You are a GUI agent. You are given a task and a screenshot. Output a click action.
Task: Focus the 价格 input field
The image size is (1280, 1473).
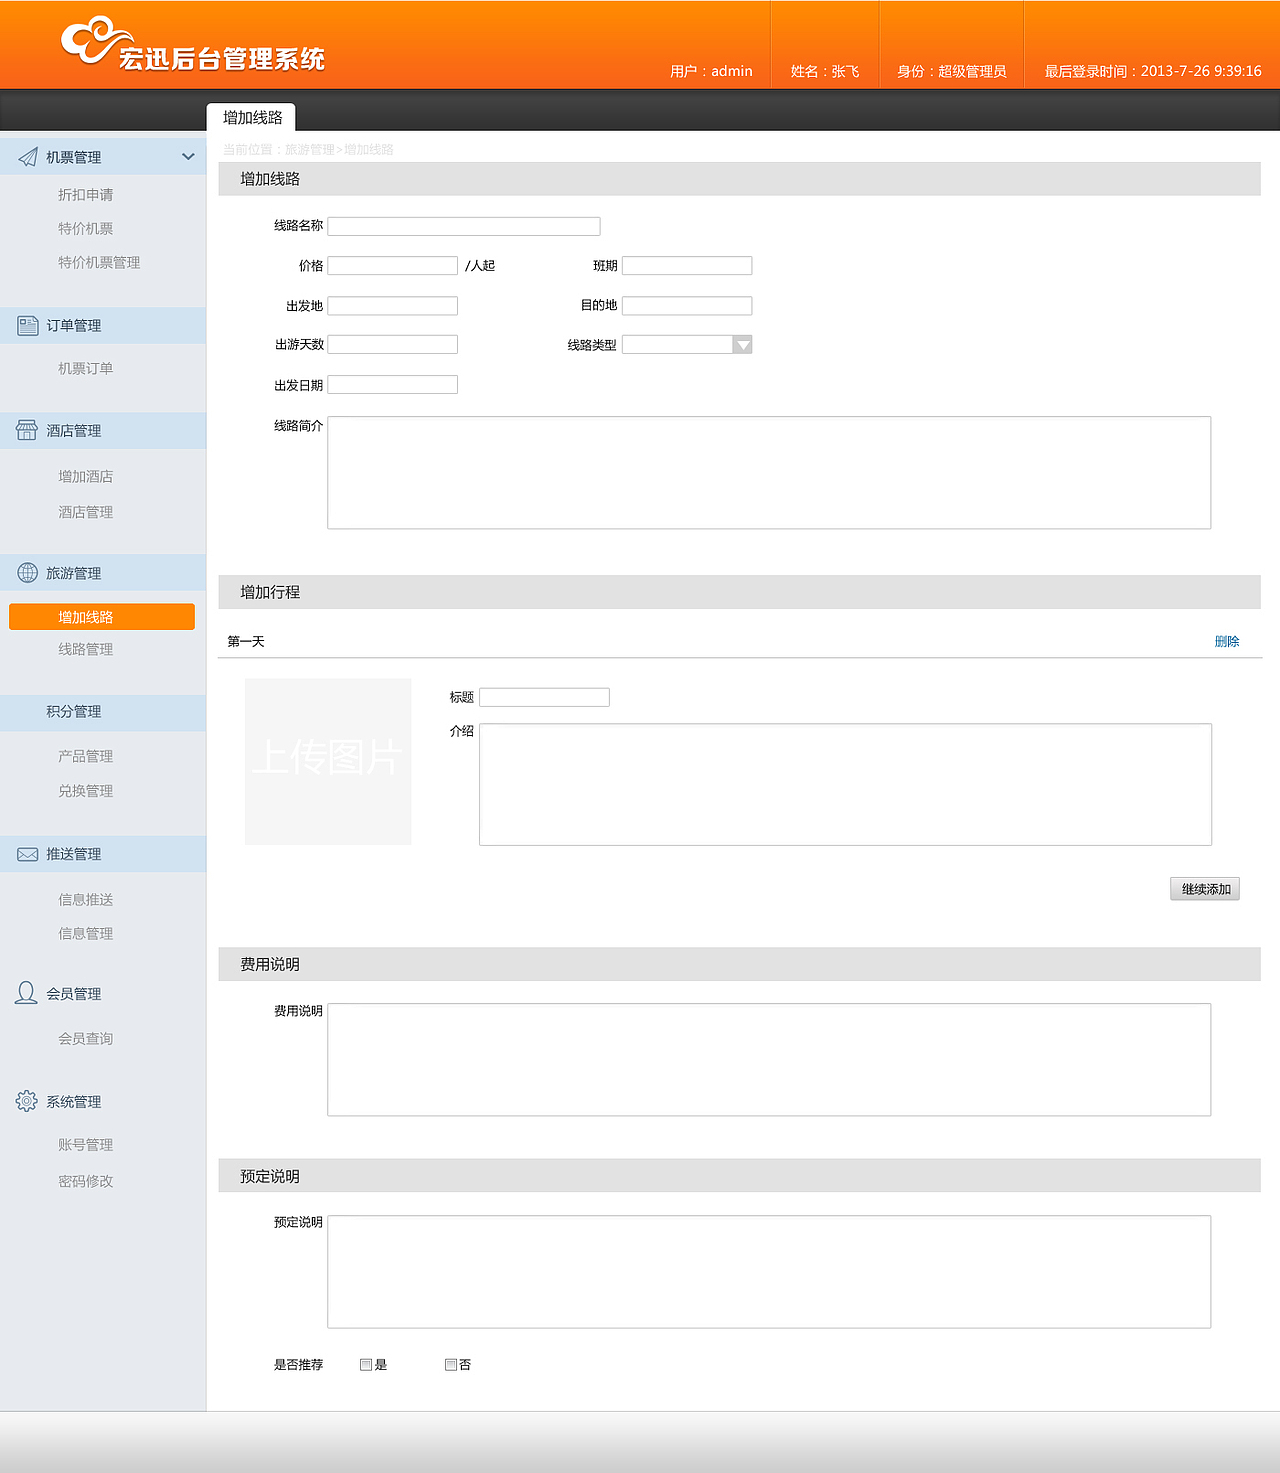[393, 266]
